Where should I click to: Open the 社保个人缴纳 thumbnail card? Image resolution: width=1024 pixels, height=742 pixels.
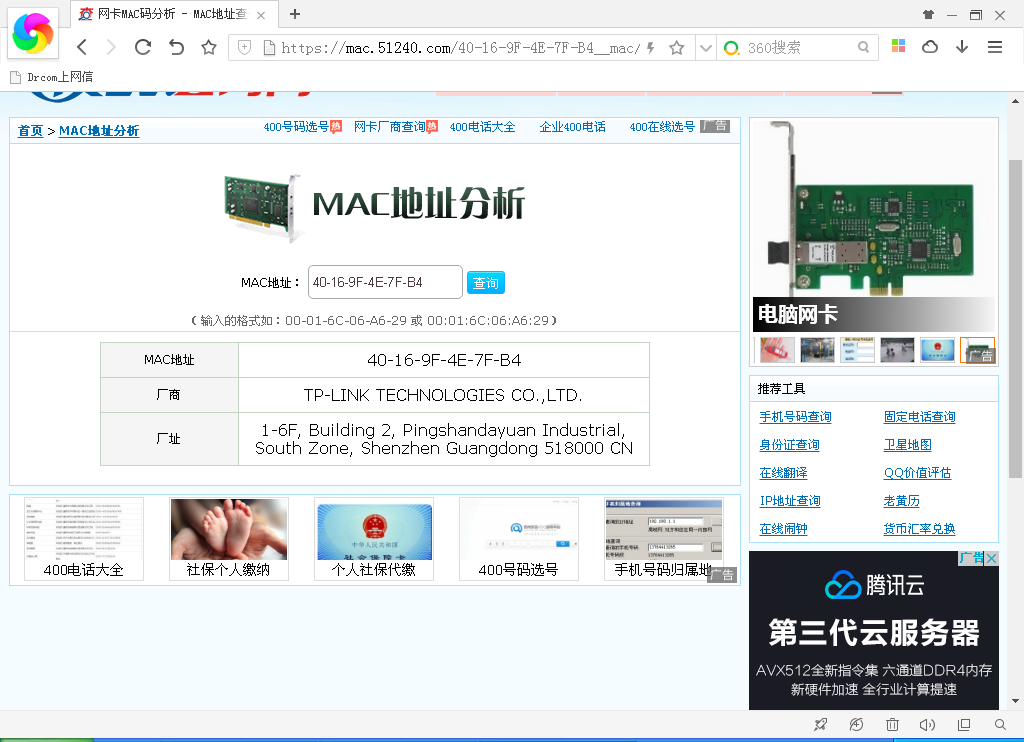pyautogui.click(x=229, y=539)
